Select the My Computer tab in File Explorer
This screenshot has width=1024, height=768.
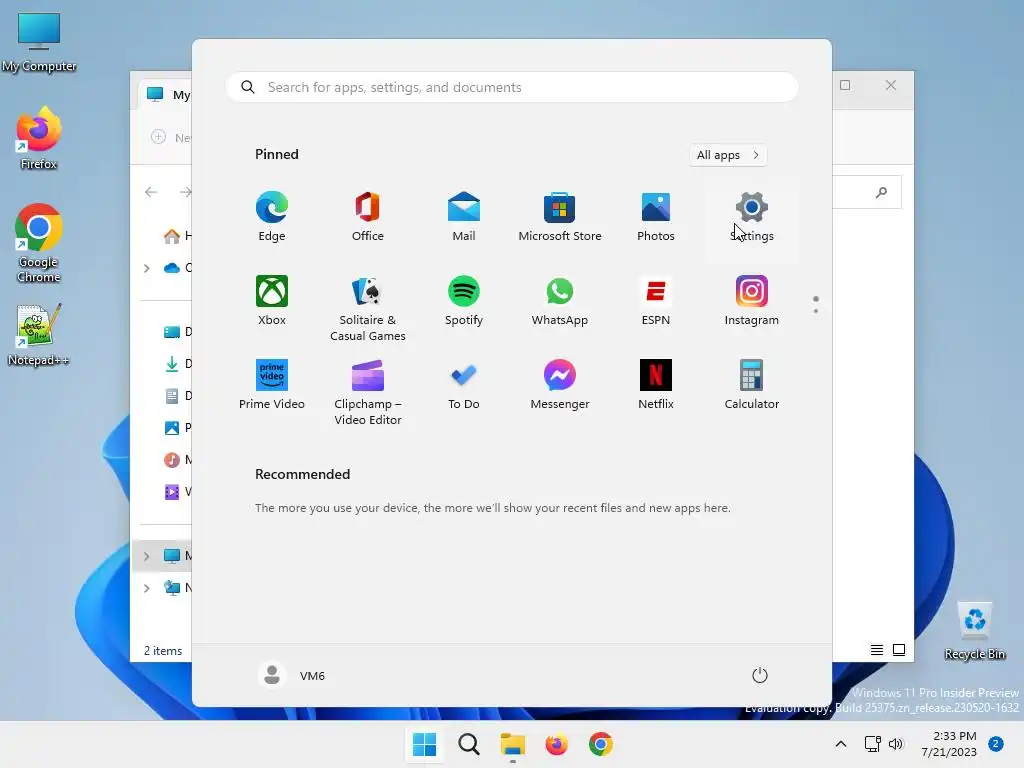tap(166, 95)
